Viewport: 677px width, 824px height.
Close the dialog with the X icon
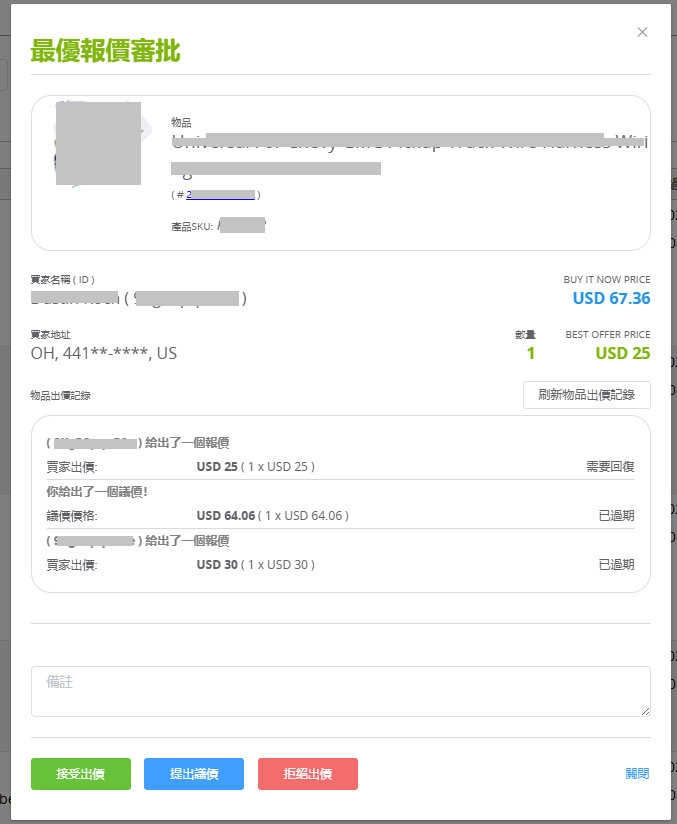pos(642,32)
